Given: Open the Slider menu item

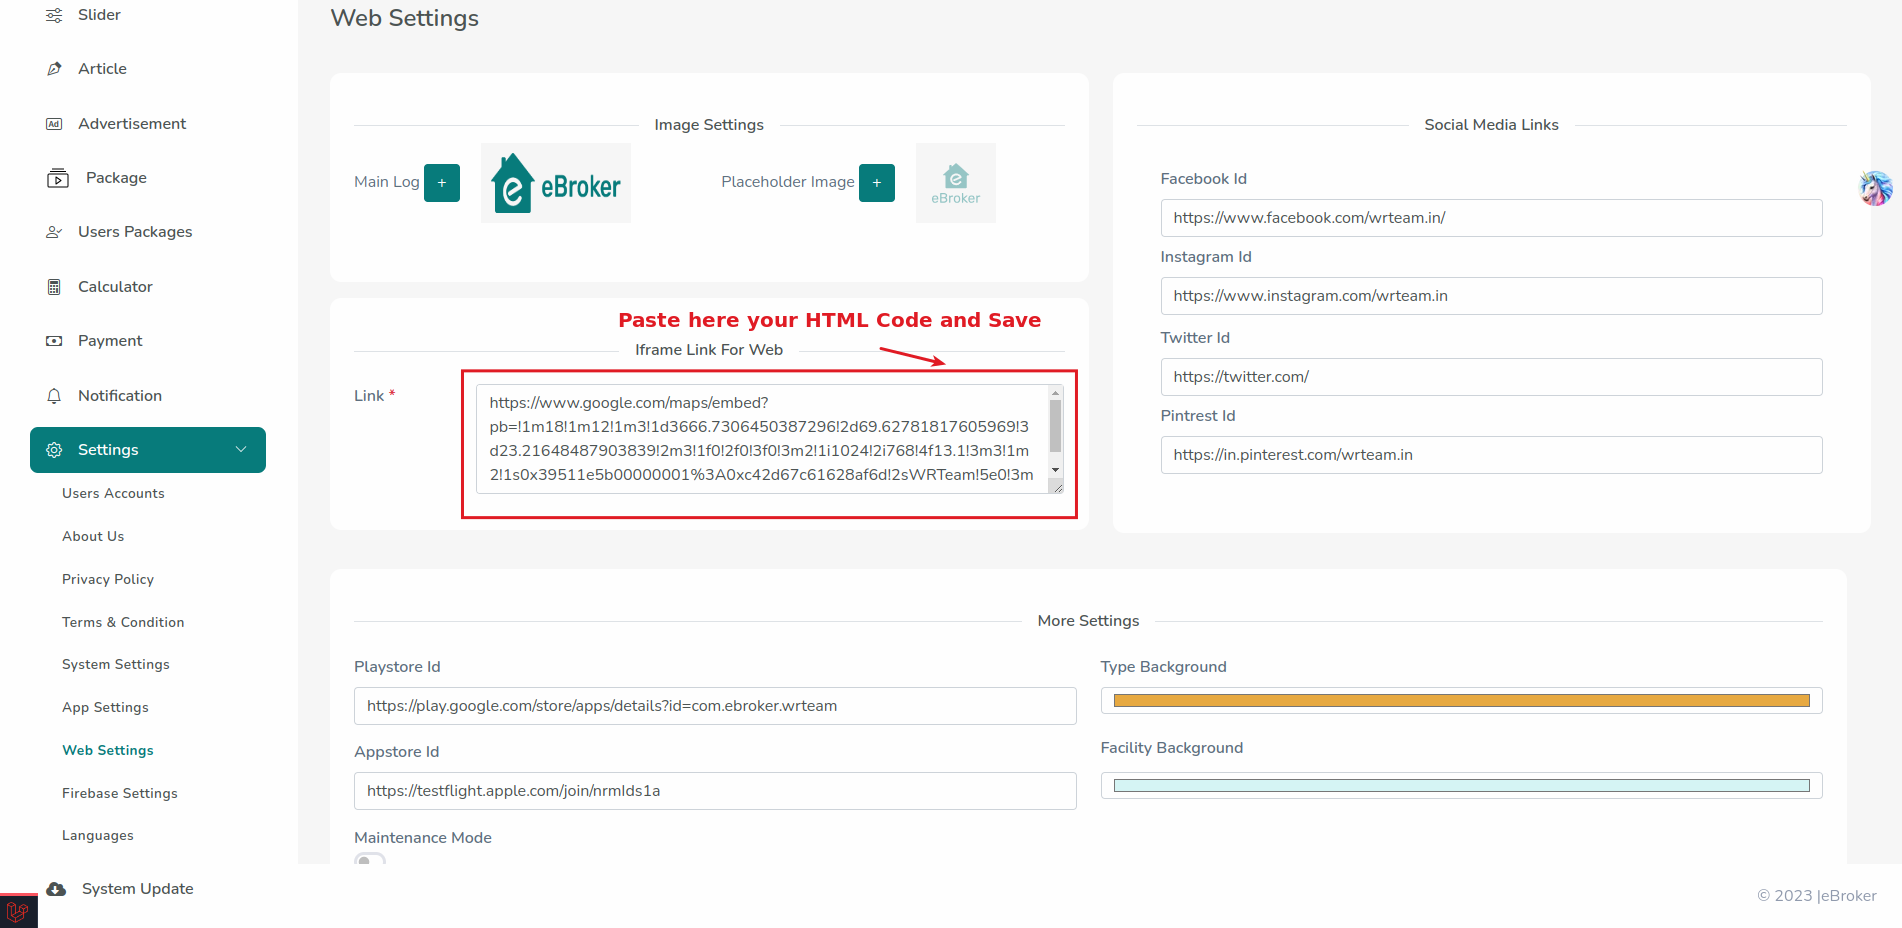Looking at the screenshot, I should [99, 15].
